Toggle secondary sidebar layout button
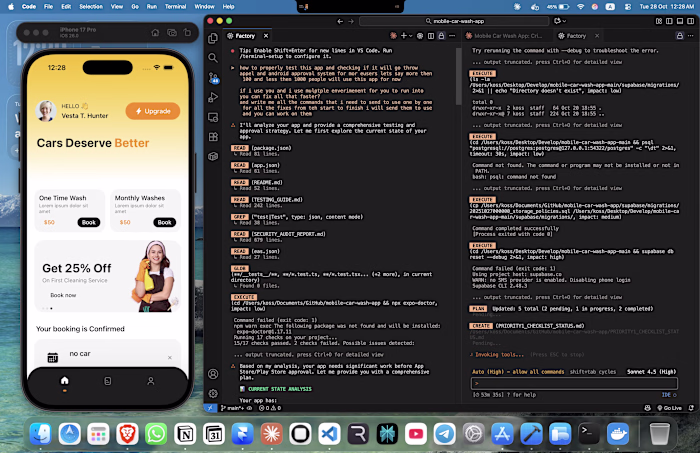The width and height of the screenshot is (700, 453). coord(691,21)
